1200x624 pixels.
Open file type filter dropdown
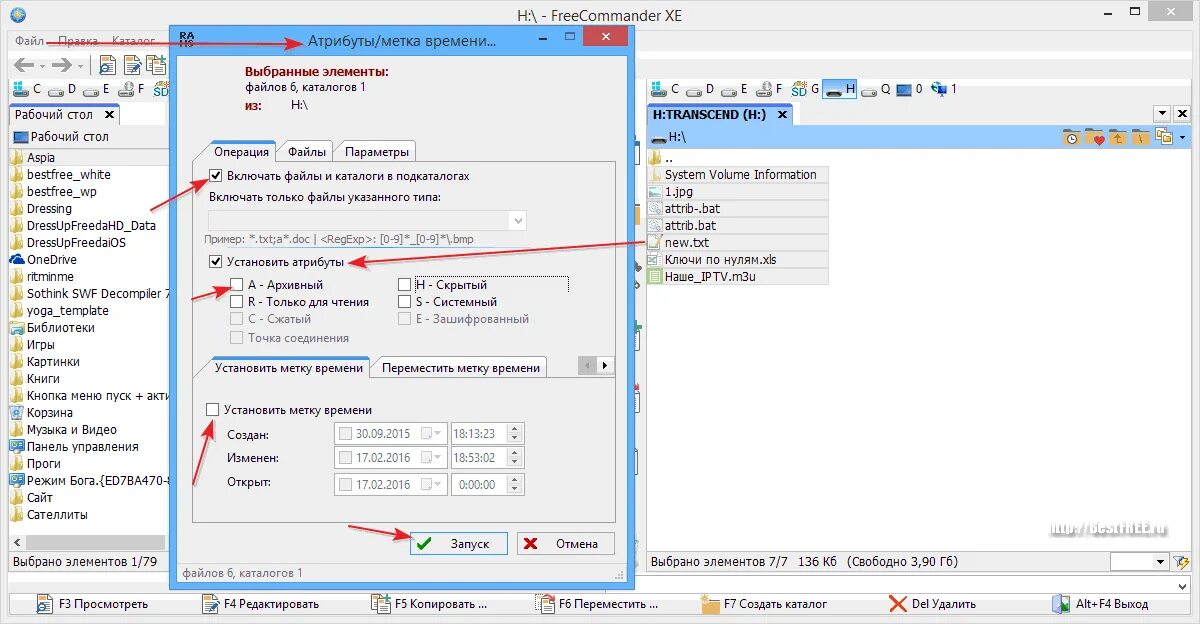point(517,220)
